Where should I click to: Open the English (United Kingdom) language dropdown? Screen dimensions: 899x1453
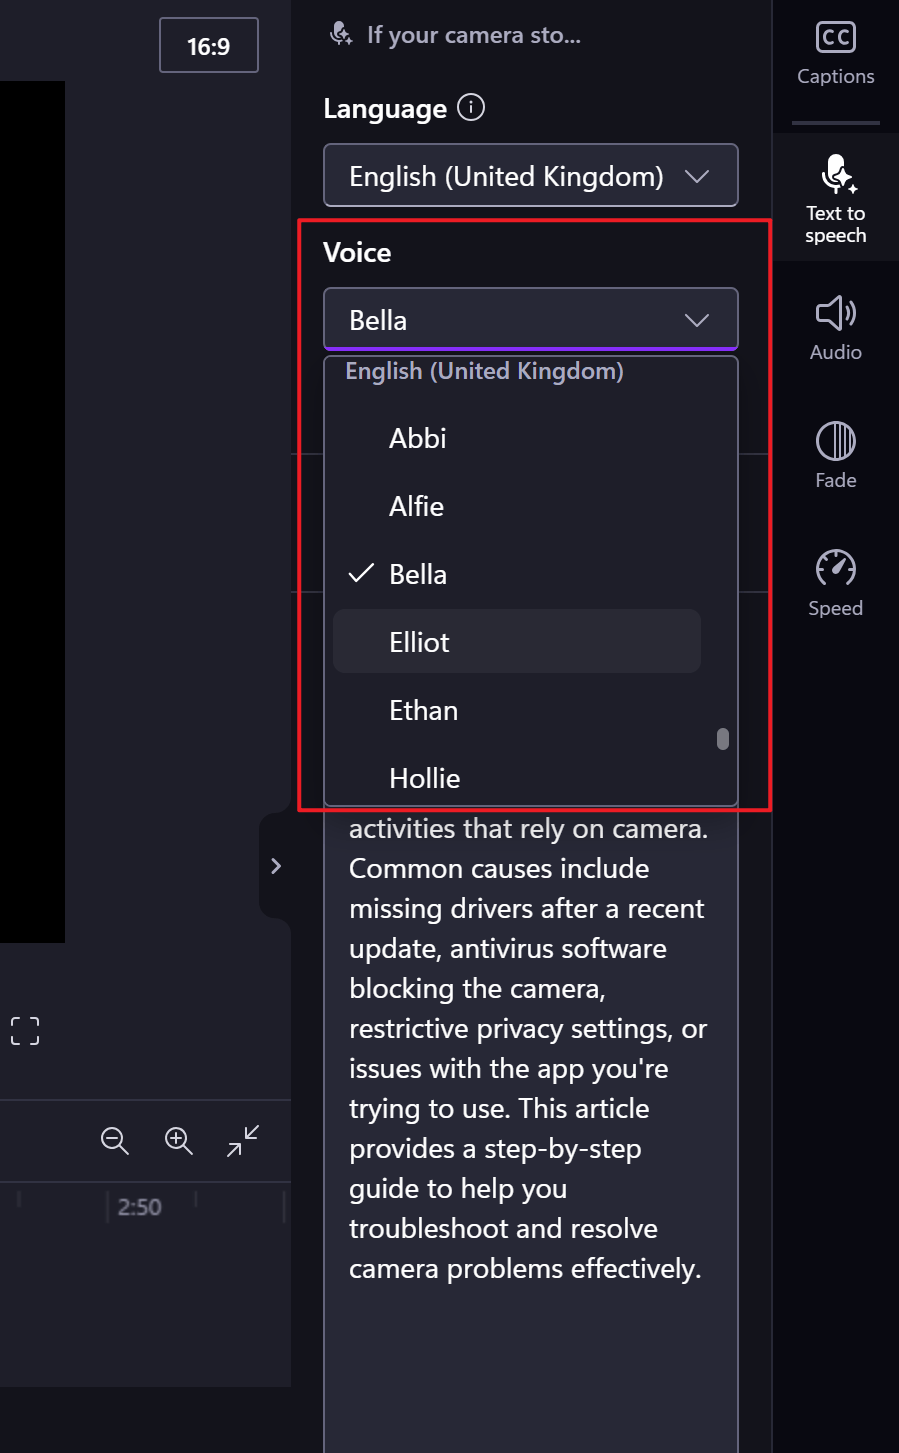click(530, 176)
